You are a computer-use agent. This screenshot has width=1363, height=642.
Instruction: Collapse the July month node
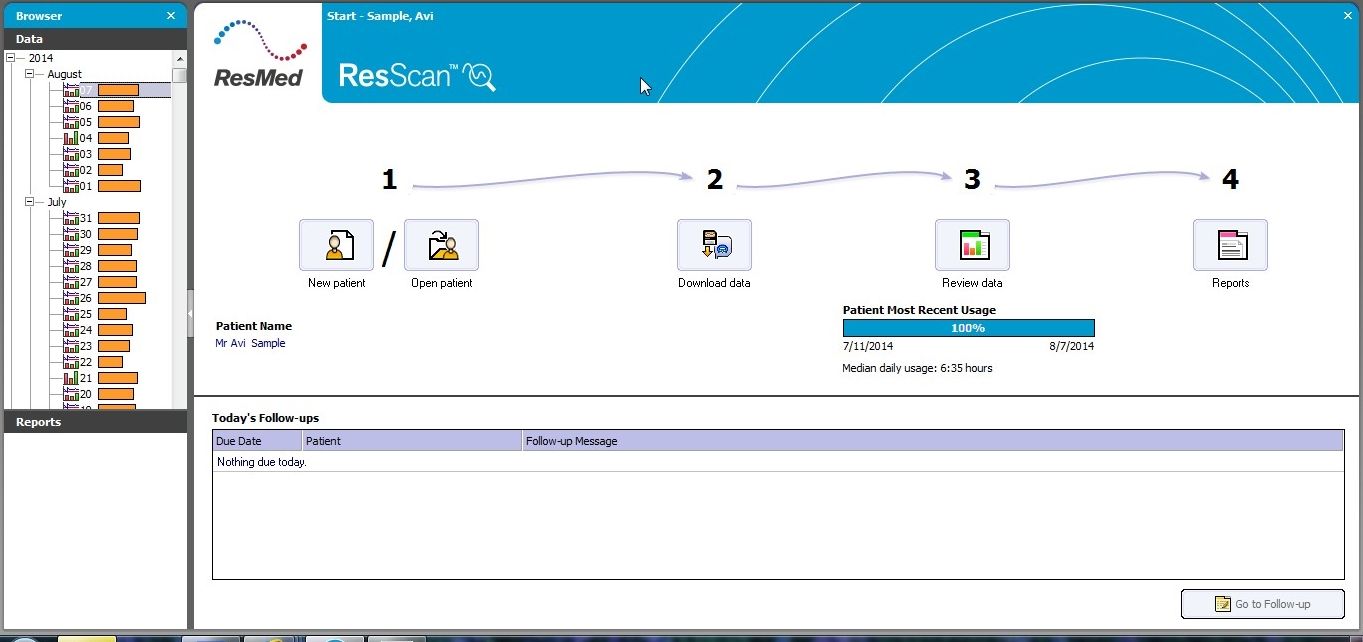coord(30,202)
